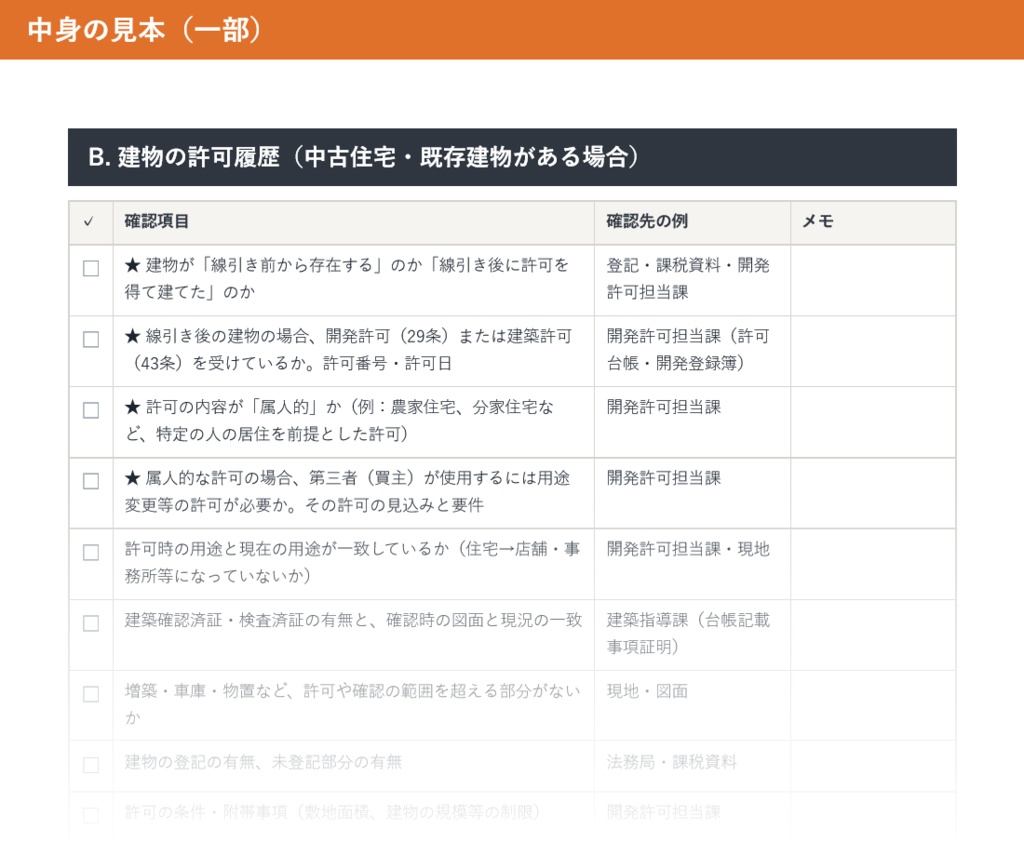This screenshot has width=1024, height=856.
Task: Click text 許可の条件・附帯事項
Action: click(206, 812)
